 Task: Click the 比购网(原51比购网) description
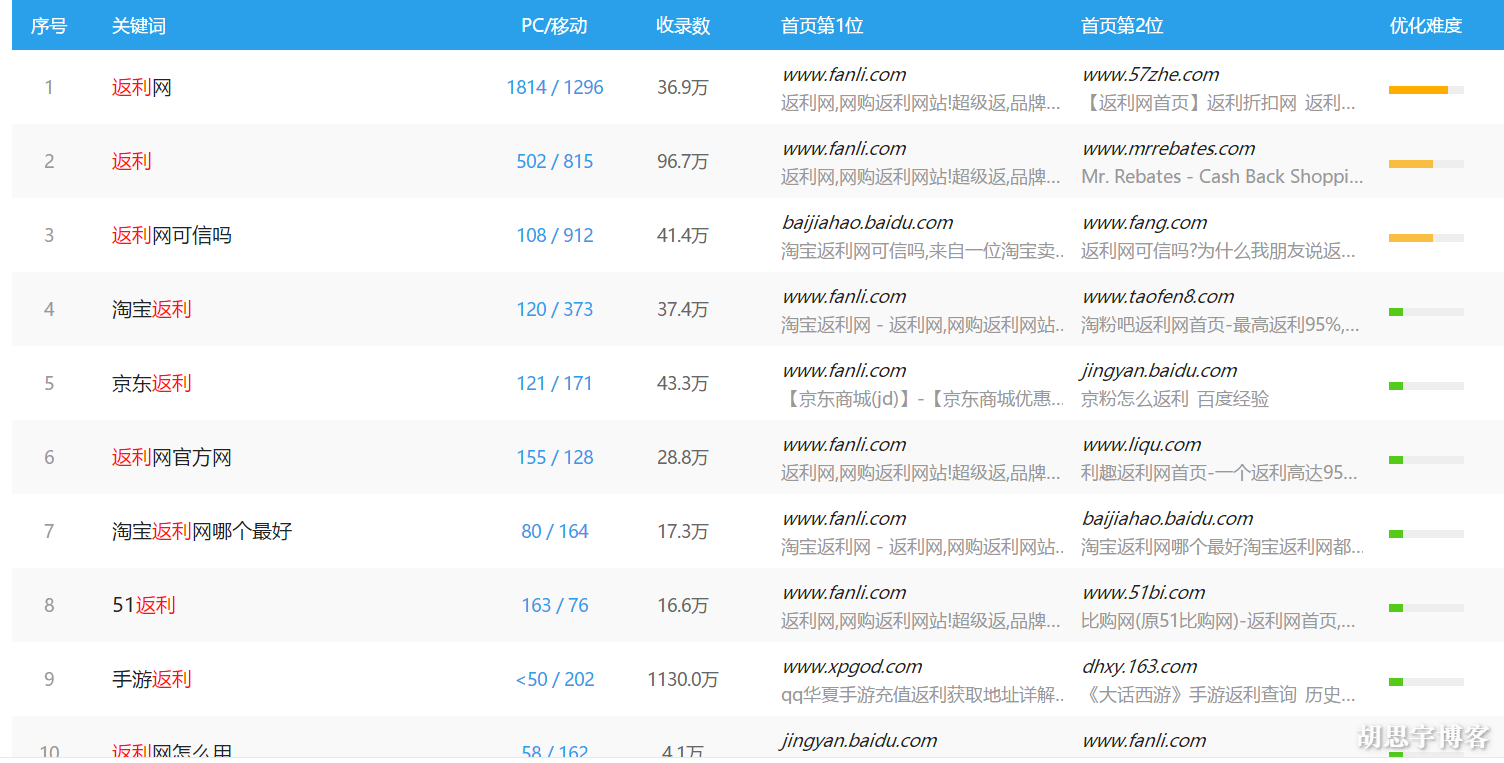tap(1219, 621)
